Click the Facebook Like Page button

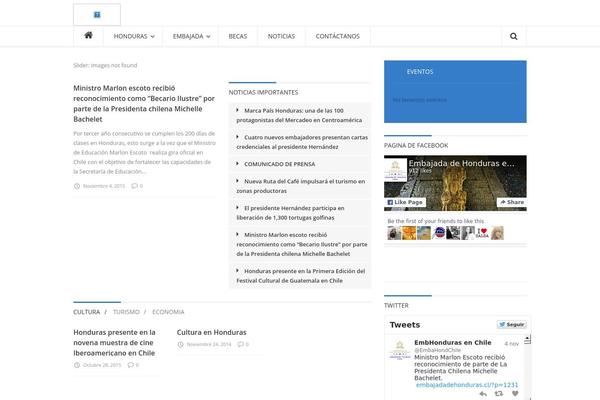point(405,202)
